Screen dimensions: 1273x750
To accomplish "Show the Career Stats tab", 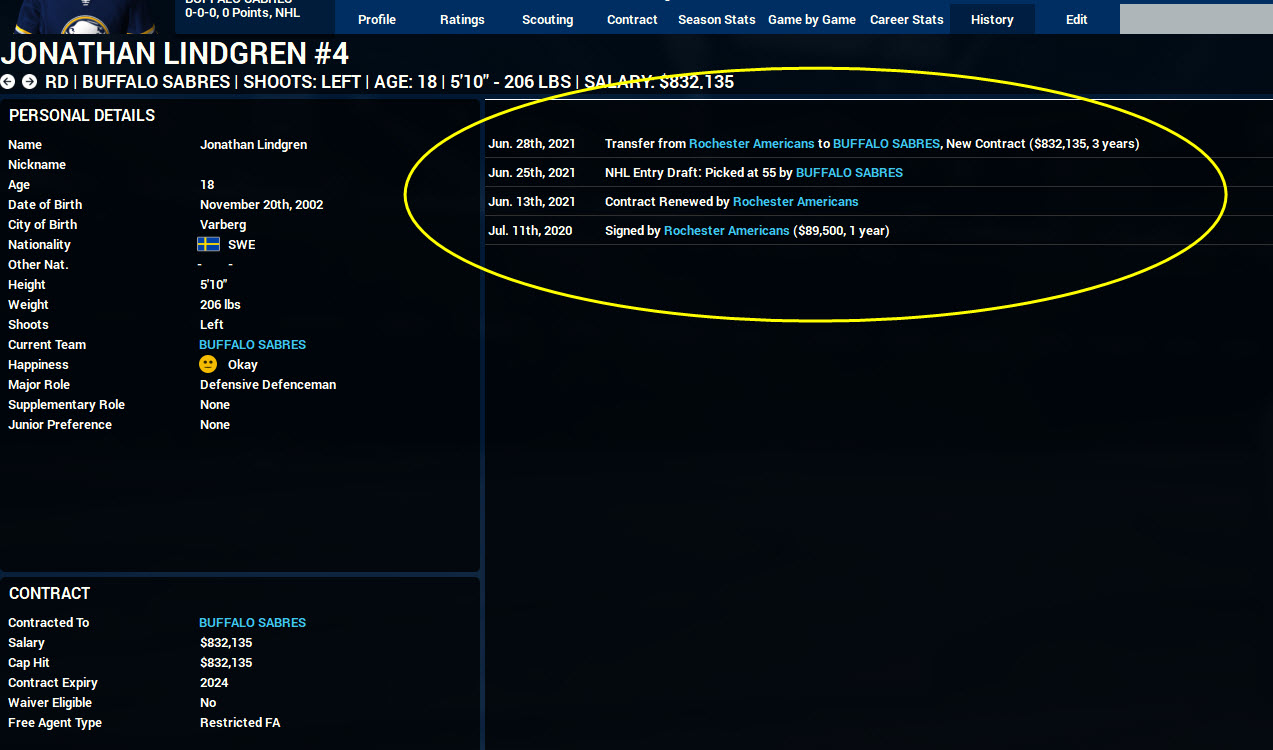I will pos(907,19).
